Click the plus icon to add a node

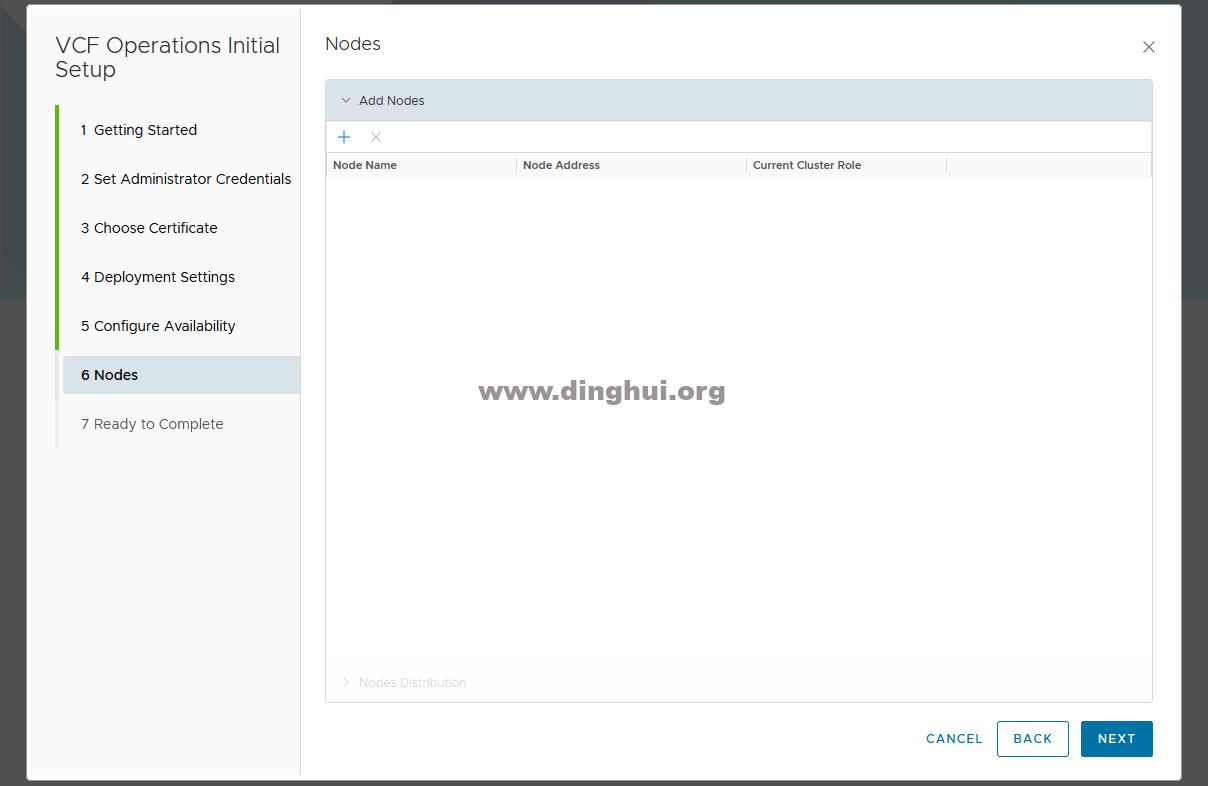[x=344, y=137]
